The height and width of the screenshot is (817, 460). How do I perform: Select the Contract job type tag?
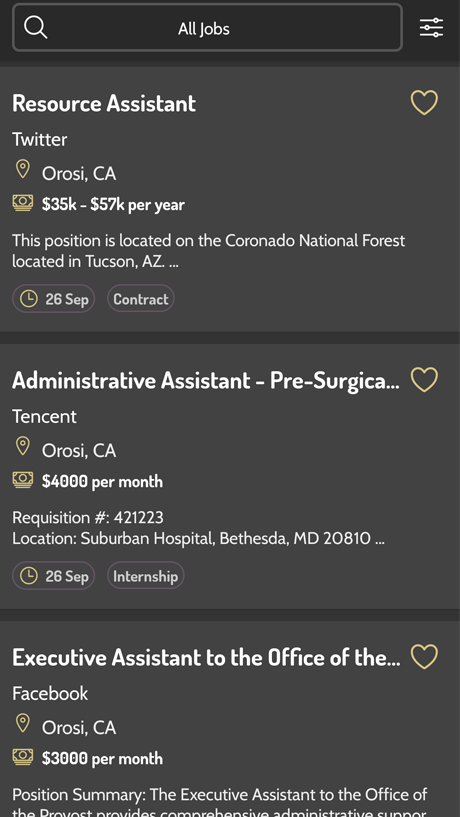141,299
